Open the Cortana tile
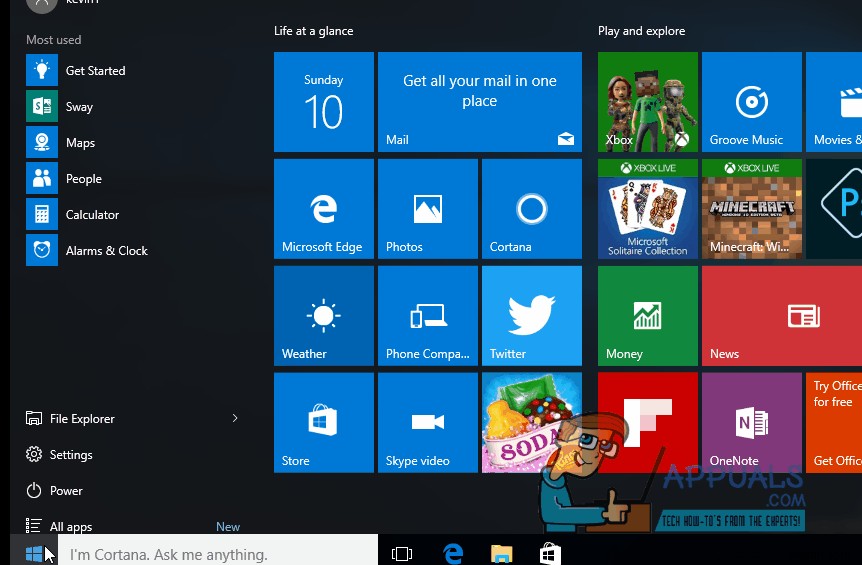Viewport: 862px width, 565px height. click(532, 209)
